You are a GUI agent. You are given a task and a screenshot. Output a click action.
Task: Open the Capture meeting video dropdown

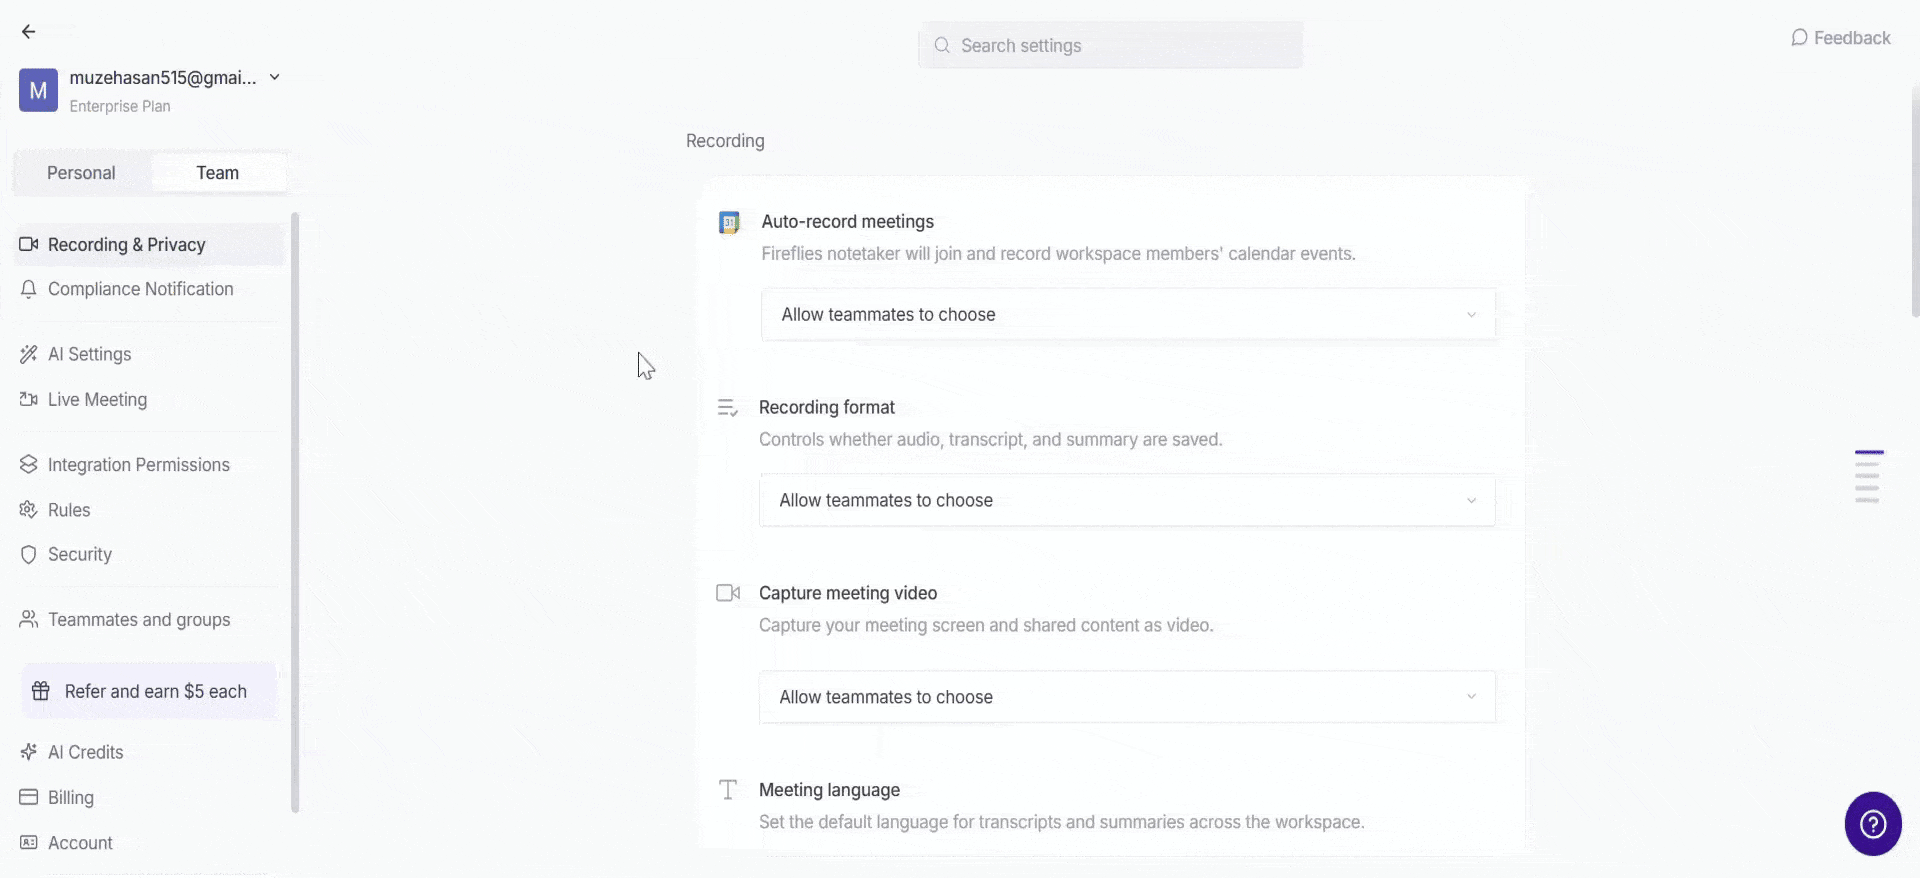click(x=1127, y=697)
